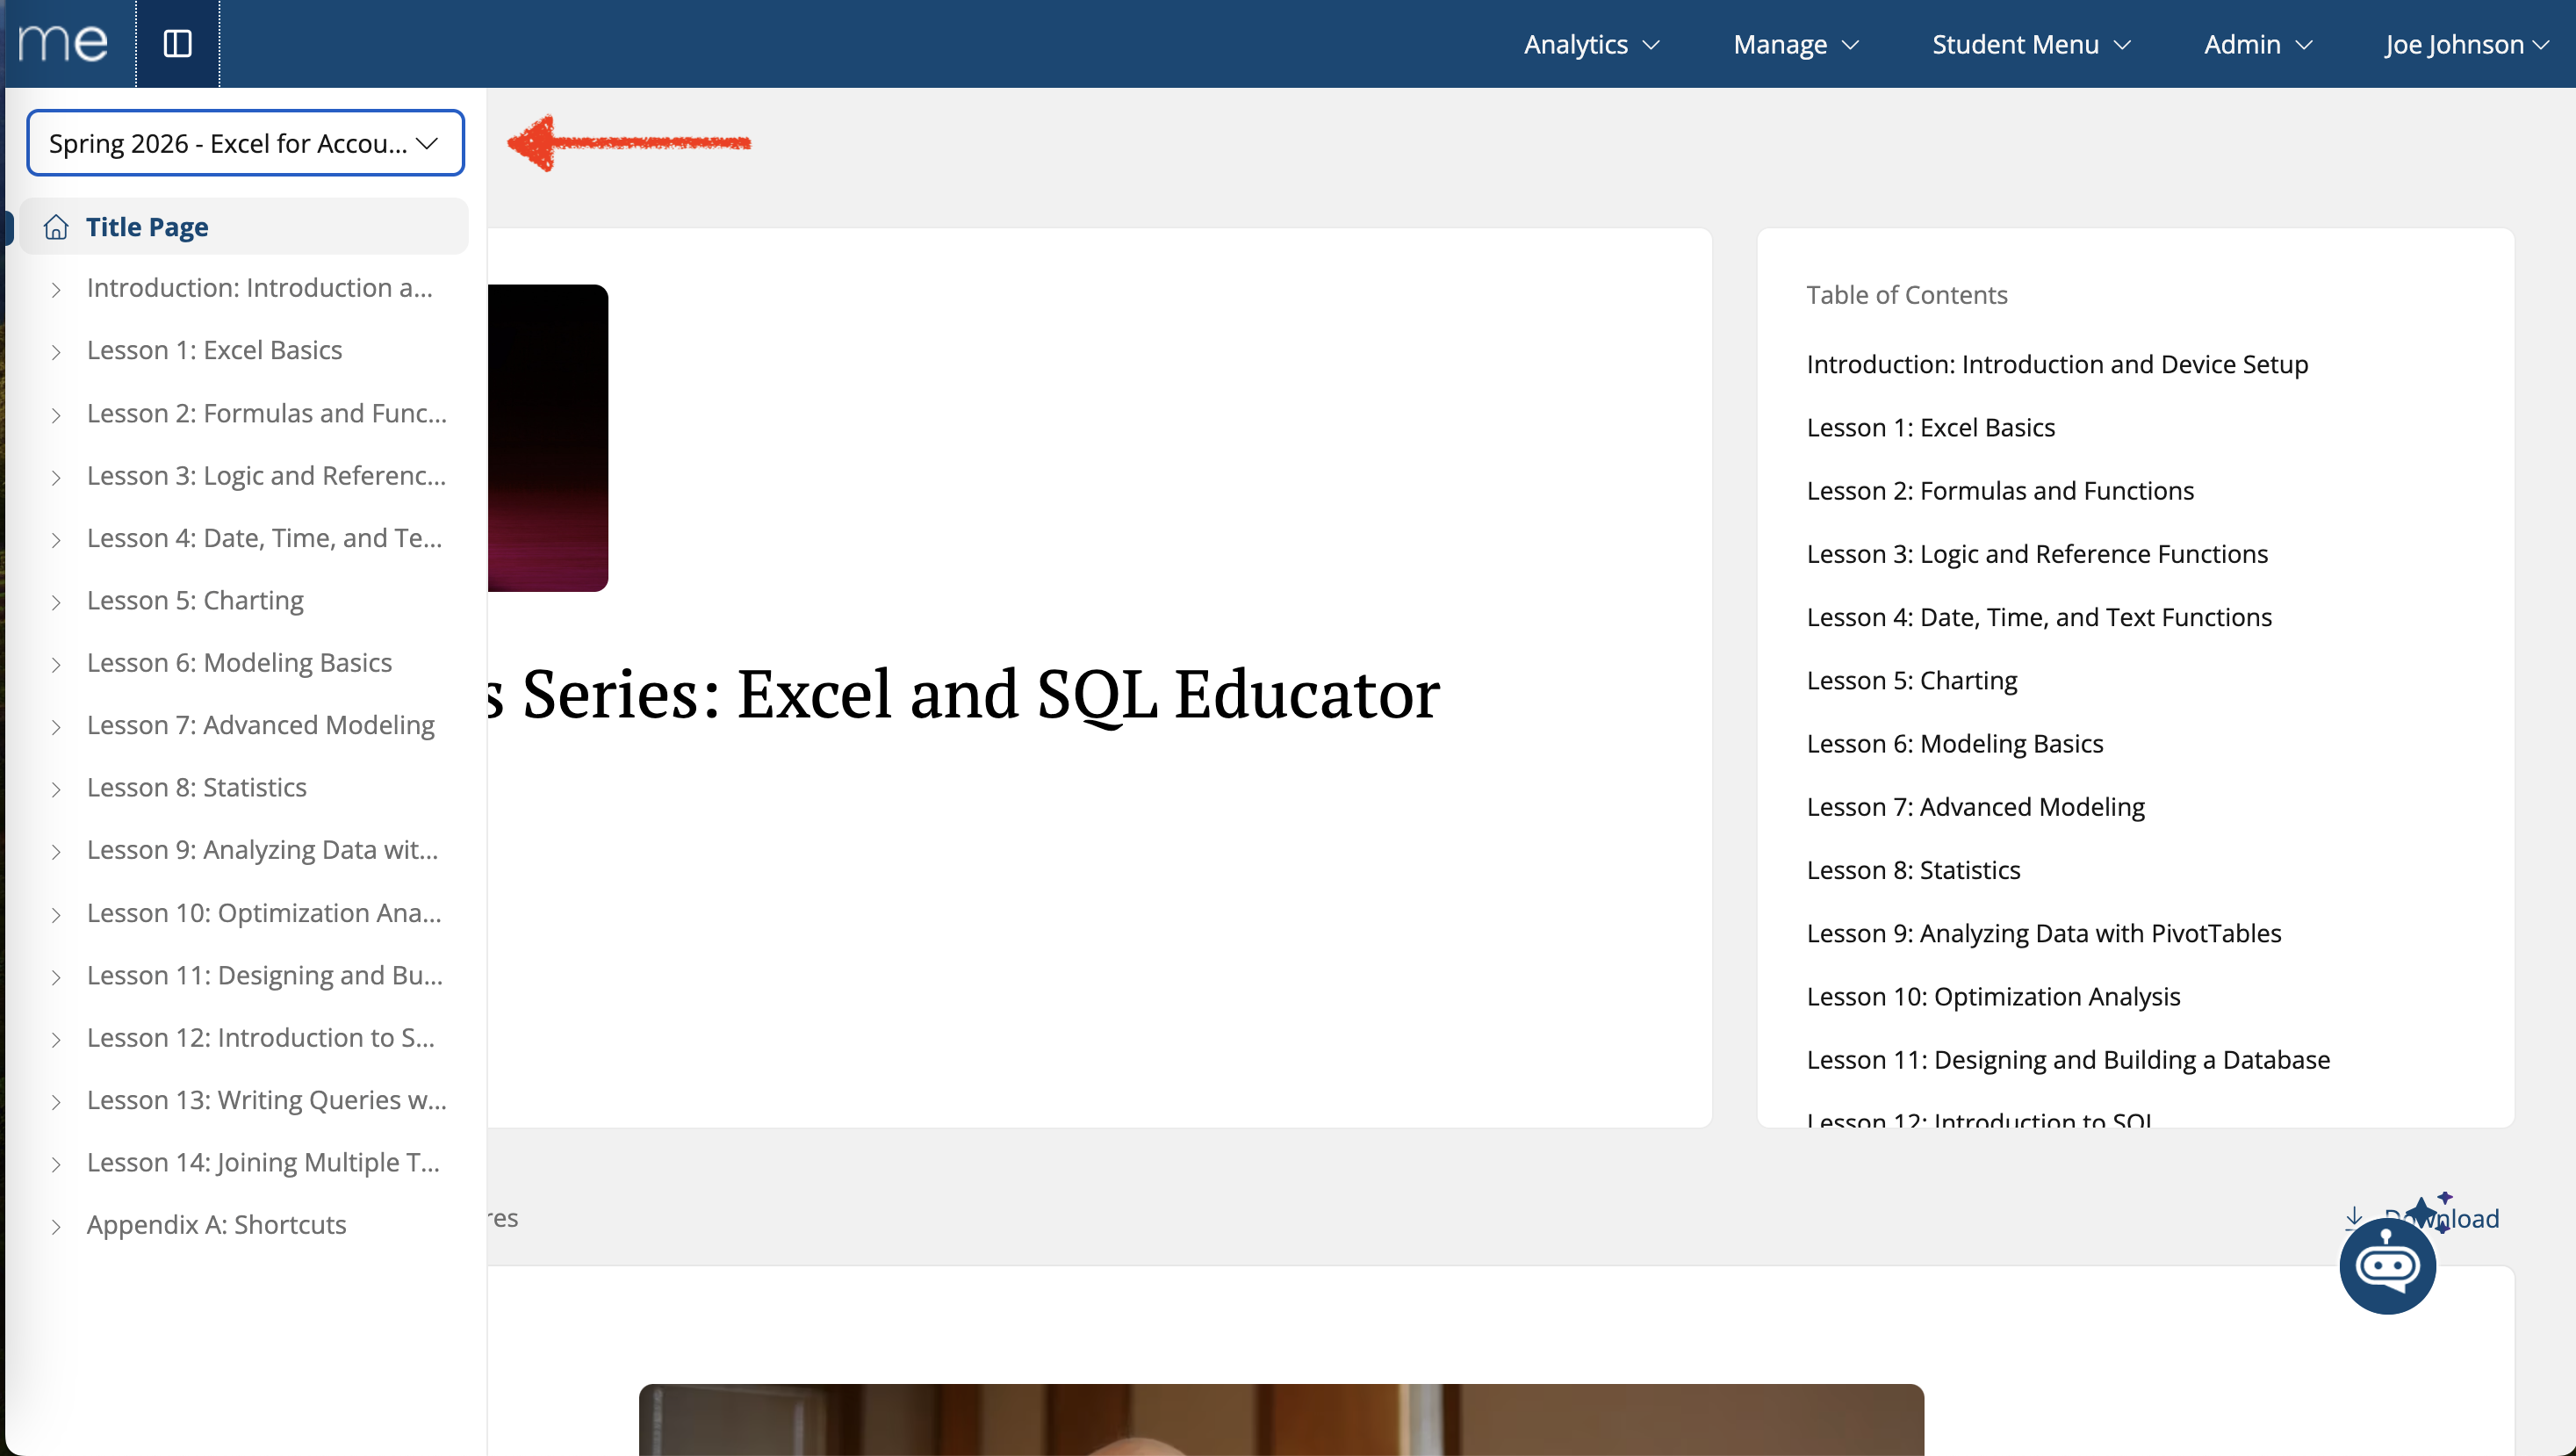Screen dimensions: 2576x1456
Task: Open the Analytics menu
Action: pos(1590,44)
